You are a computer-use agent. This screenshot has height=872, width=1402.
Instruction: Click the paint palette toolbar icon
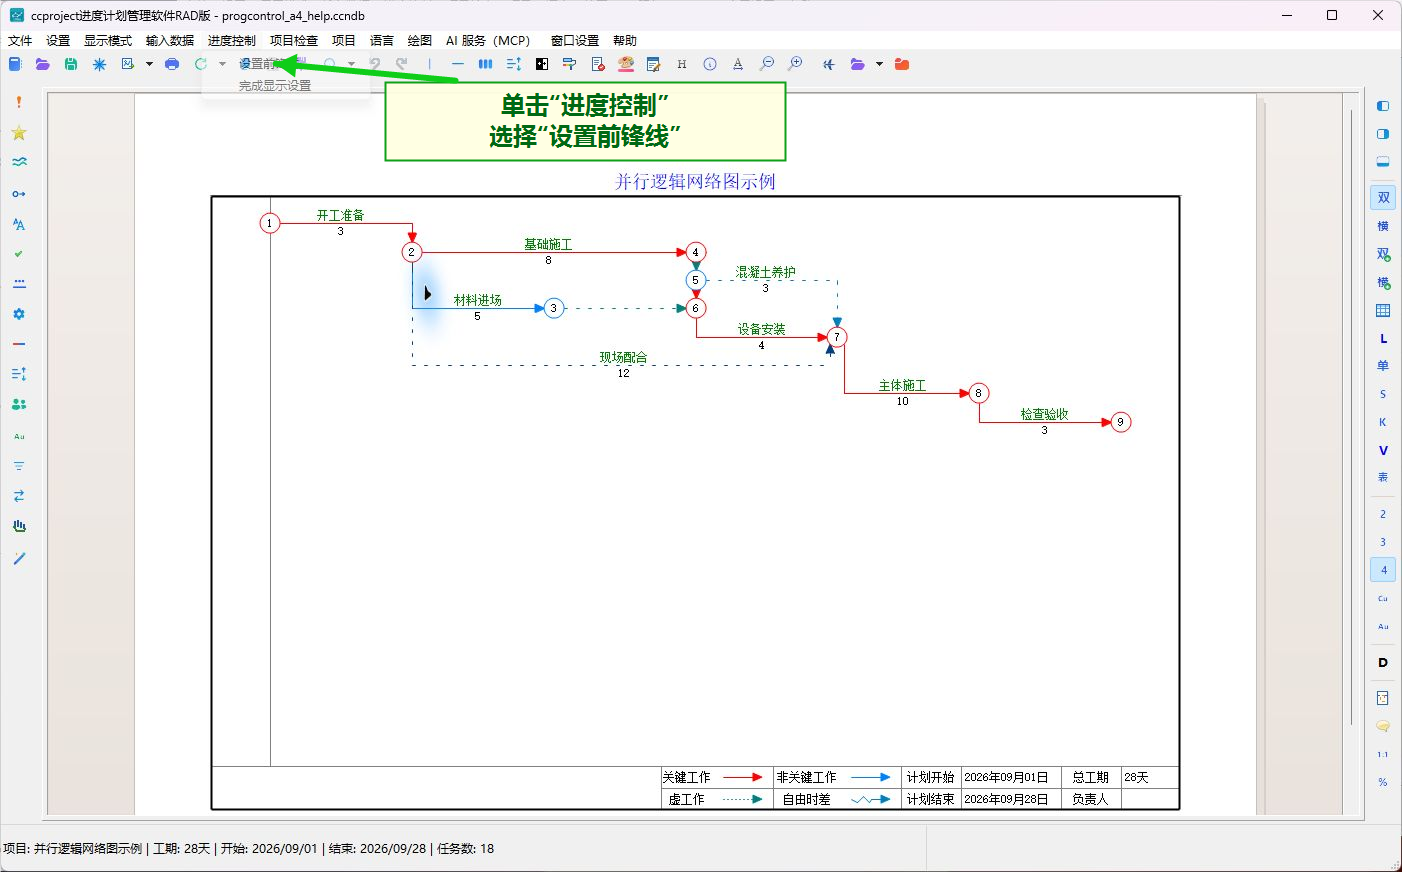[x=626, y=64]
